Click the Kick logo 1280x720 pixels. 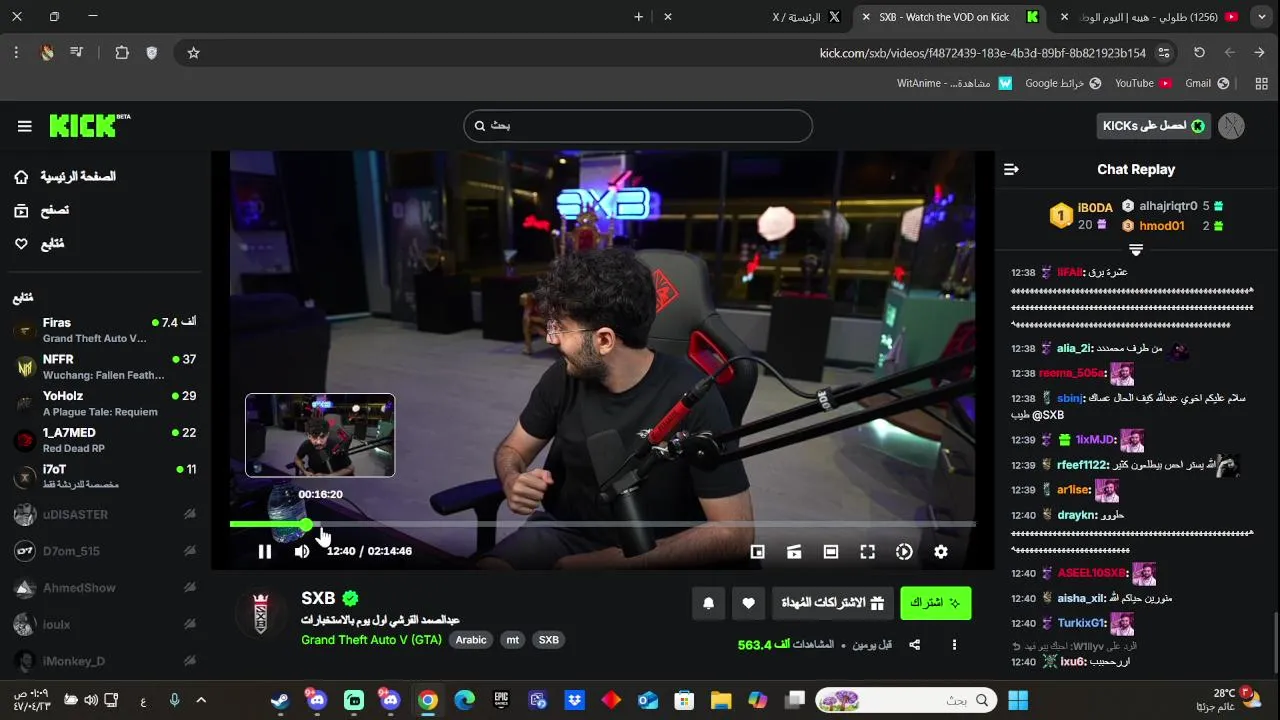point(90,125)
